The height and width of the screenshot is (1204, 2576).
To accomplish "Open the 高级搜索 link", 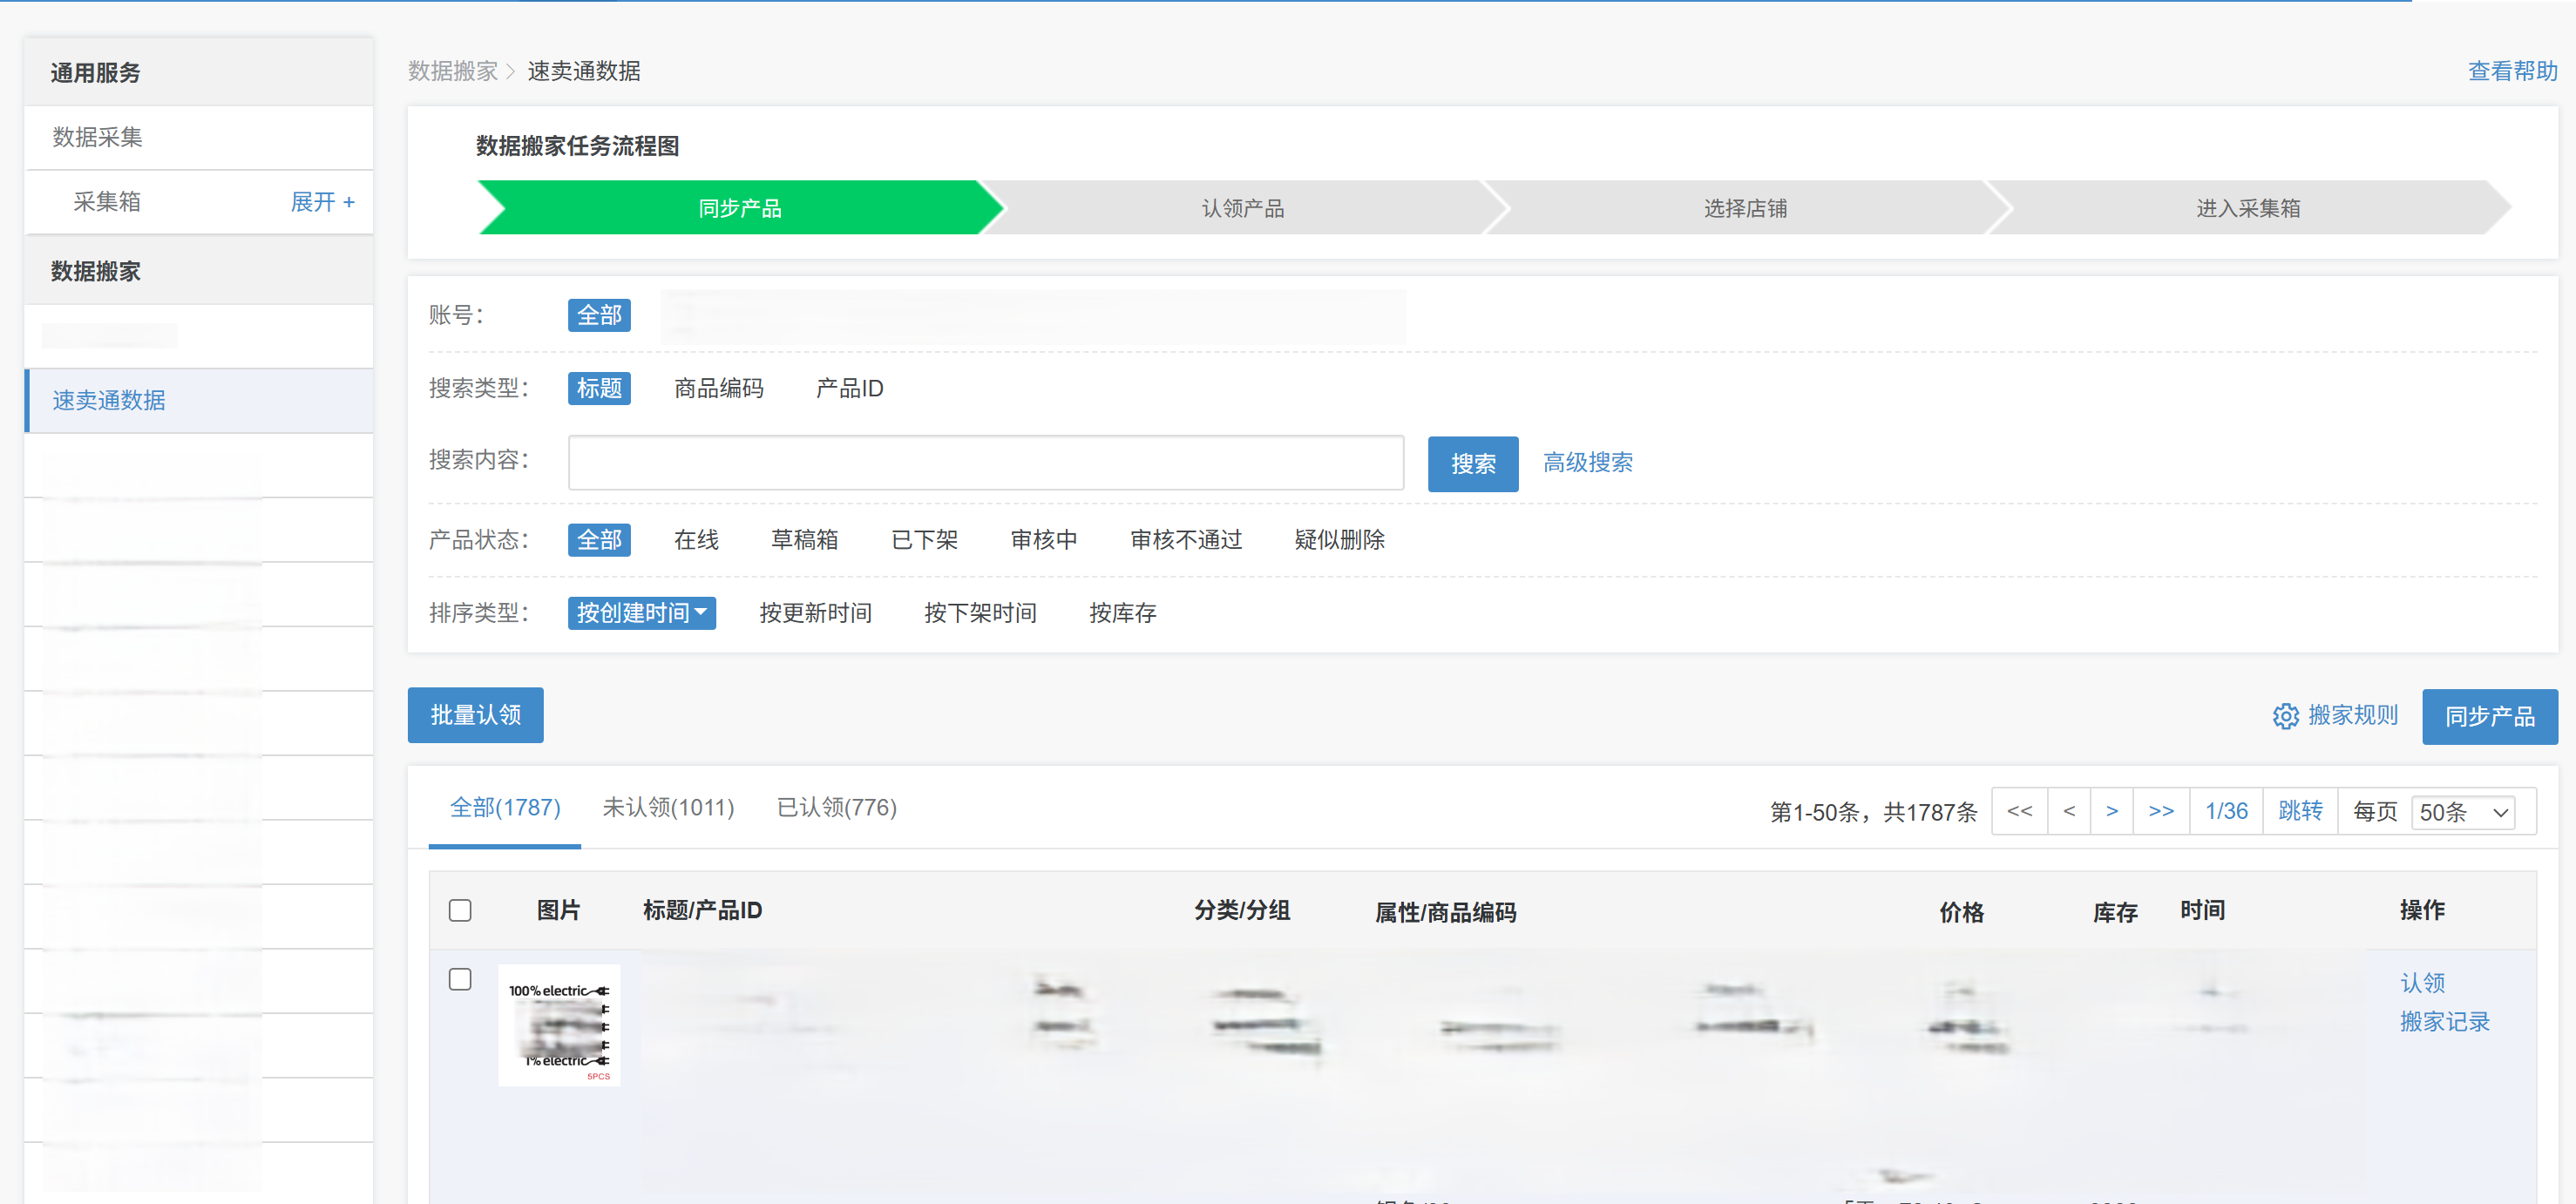I will (1587, 462).
